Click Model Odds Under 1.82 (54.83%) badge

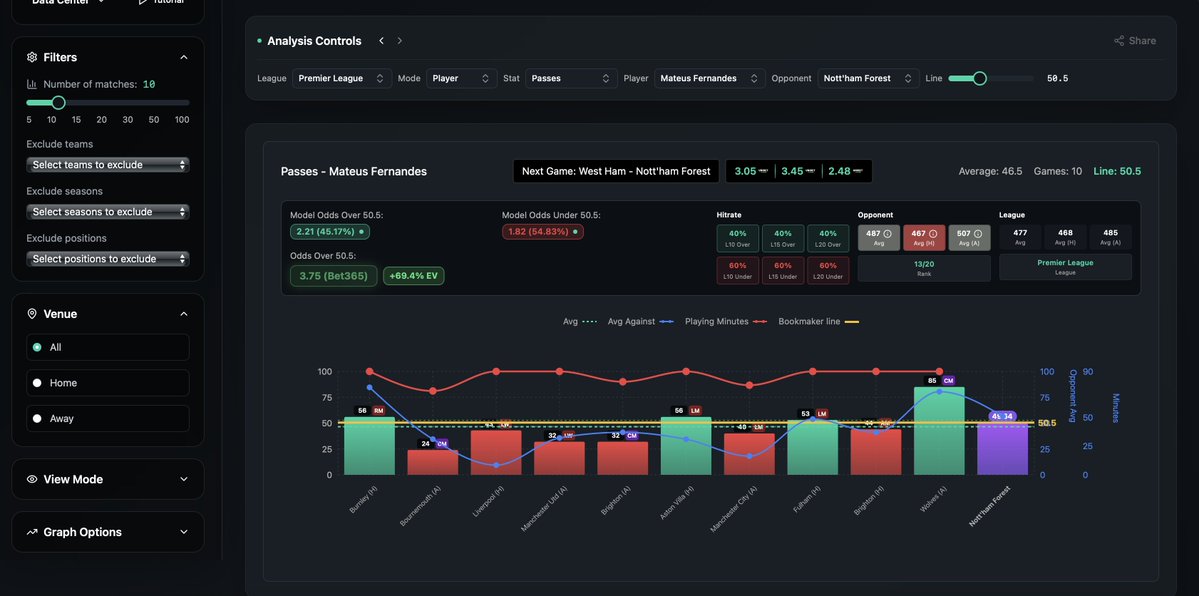point(543,231)
